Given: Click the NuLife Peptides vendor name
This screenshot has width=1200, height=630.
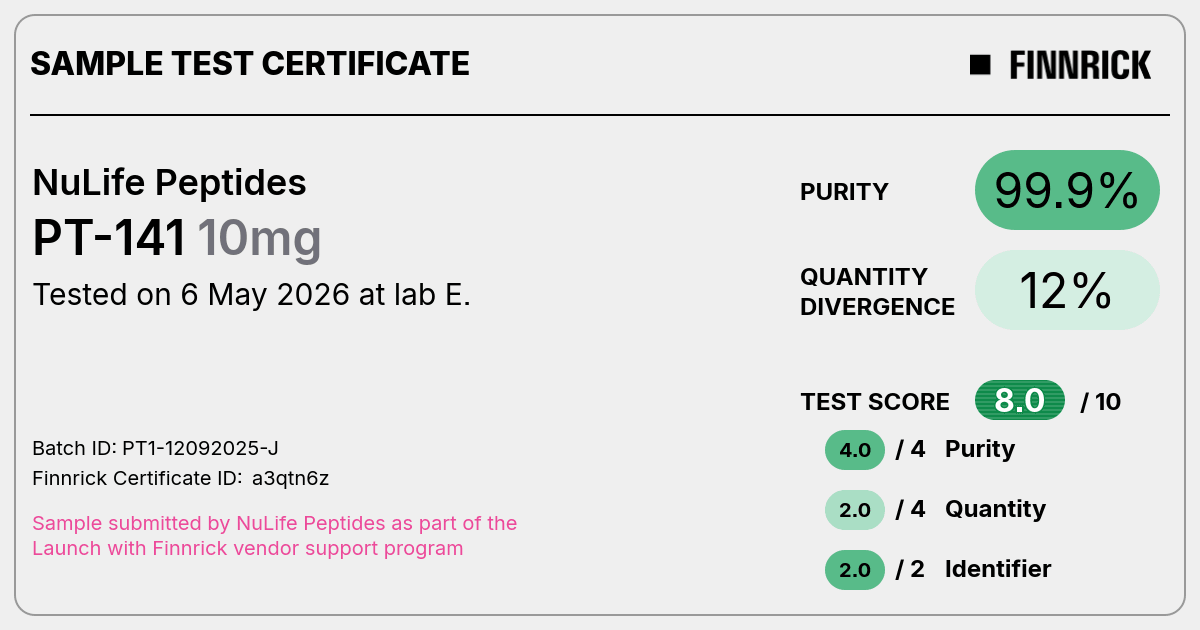Looking at the screenshot, I should (170, 182).
